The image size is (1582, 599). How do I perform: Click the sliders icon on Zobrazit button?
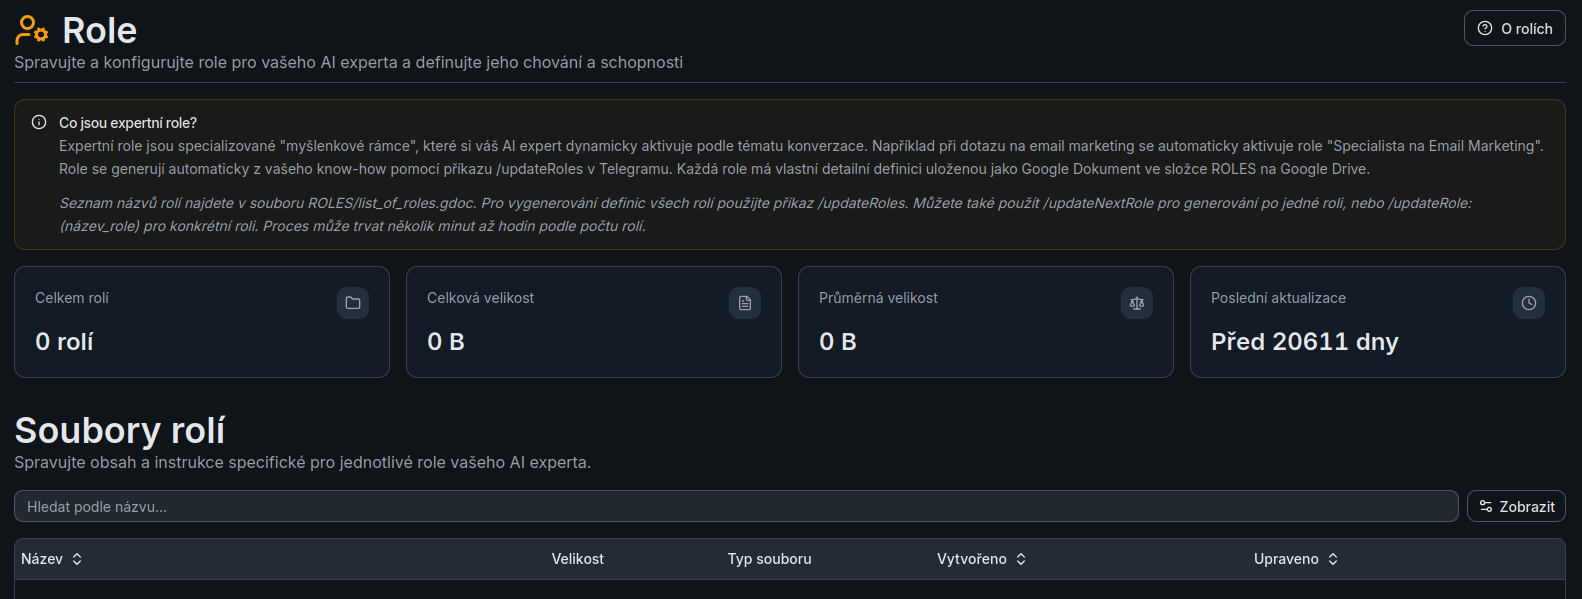(1486, 506)
